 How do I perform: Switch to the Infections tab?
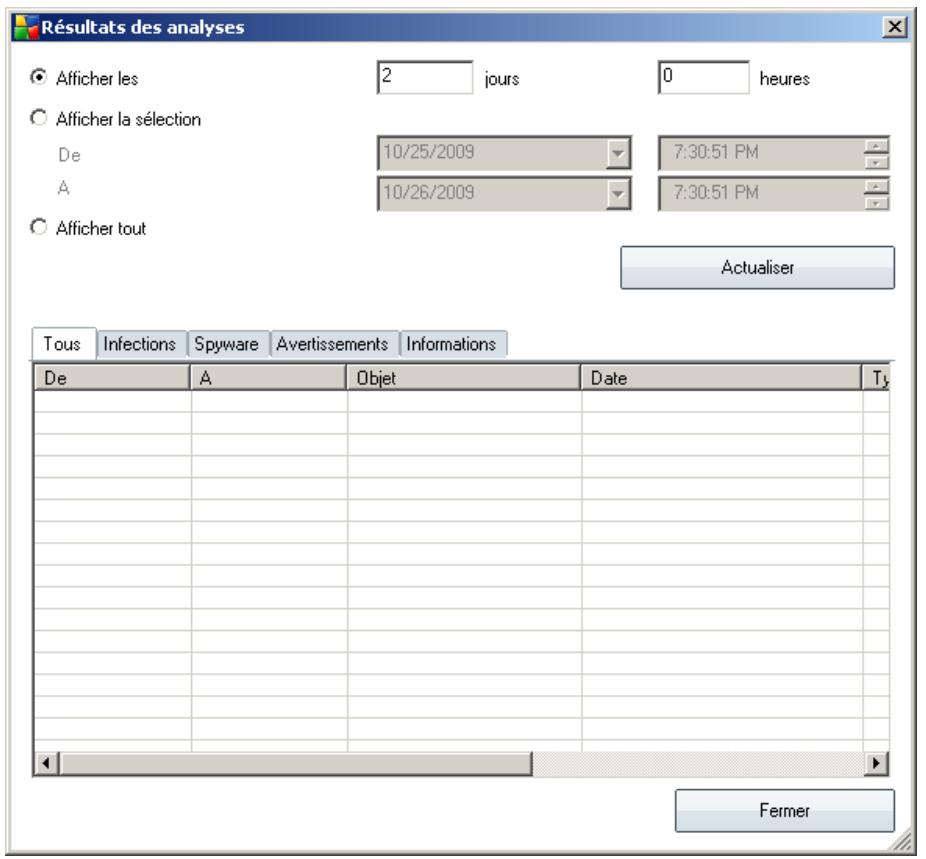[x=141, y=344]
